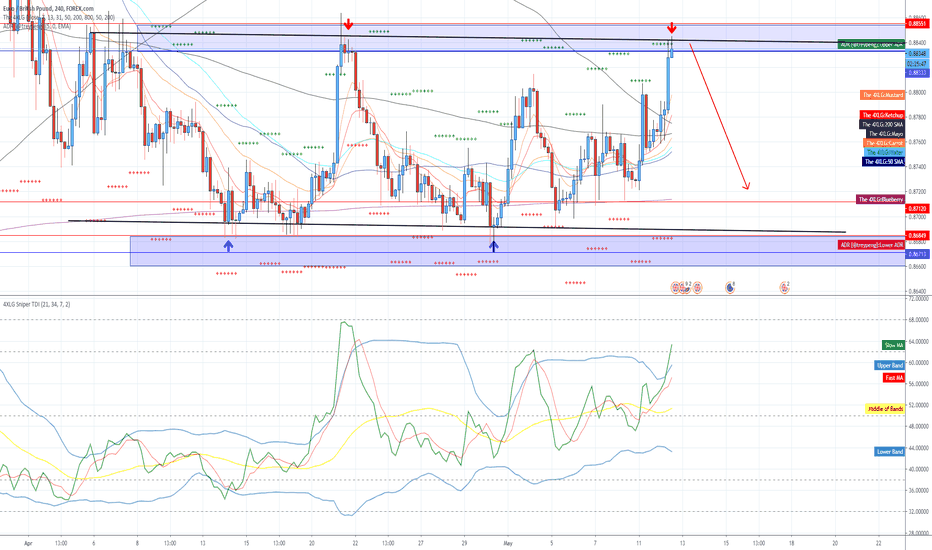Click the red 0.86849 price tag
The height and width of the screenshot is (550, 932).
pyautogui.click(x=918, y=235)
